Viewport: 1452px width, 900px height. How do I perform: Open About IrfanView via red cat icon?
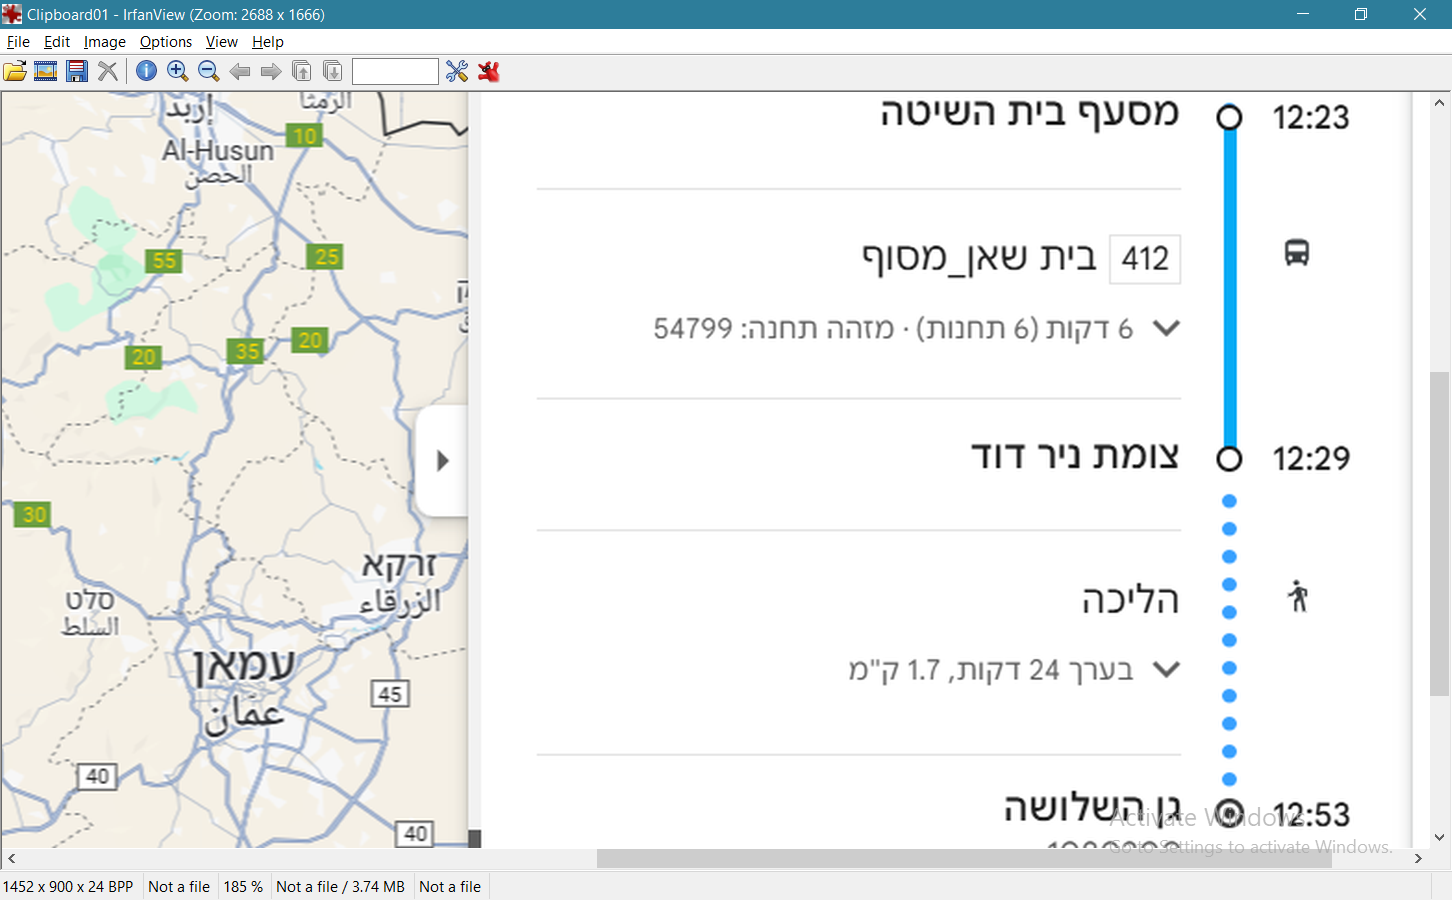pos(488,71)
